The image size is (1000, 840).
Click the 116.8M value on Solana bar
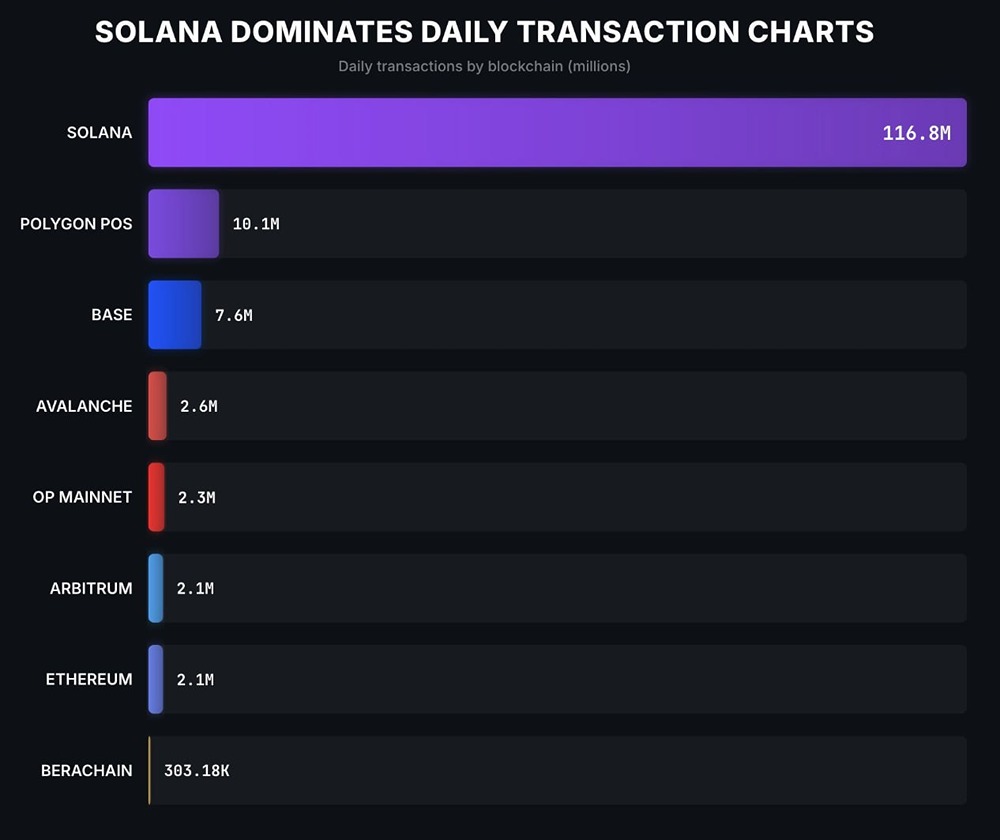coord(916,133)
